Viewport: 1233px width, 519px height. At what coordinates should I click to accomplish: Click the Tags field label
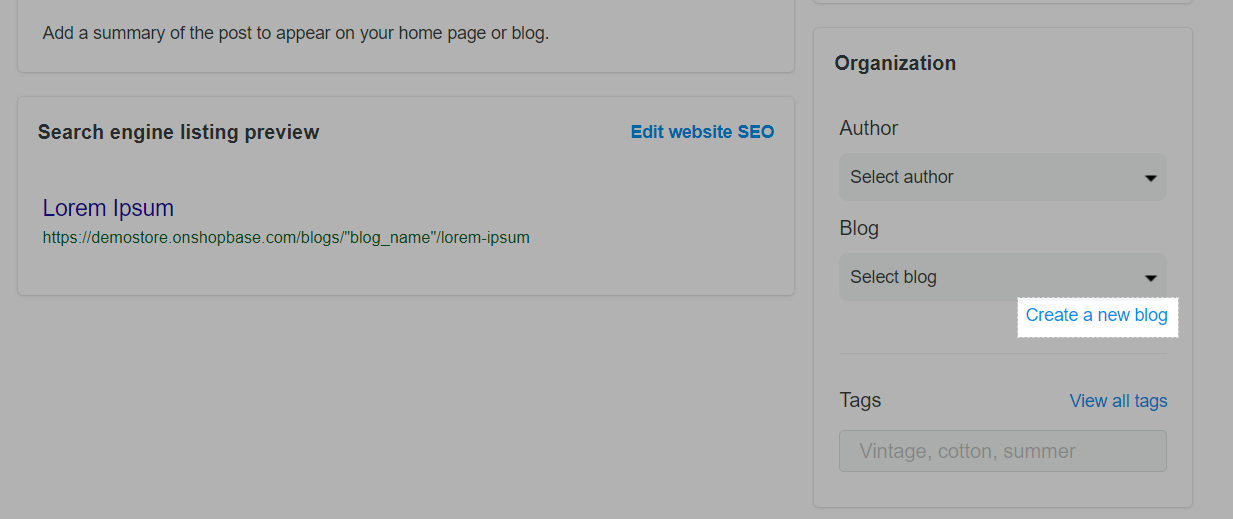coord(860,400)
